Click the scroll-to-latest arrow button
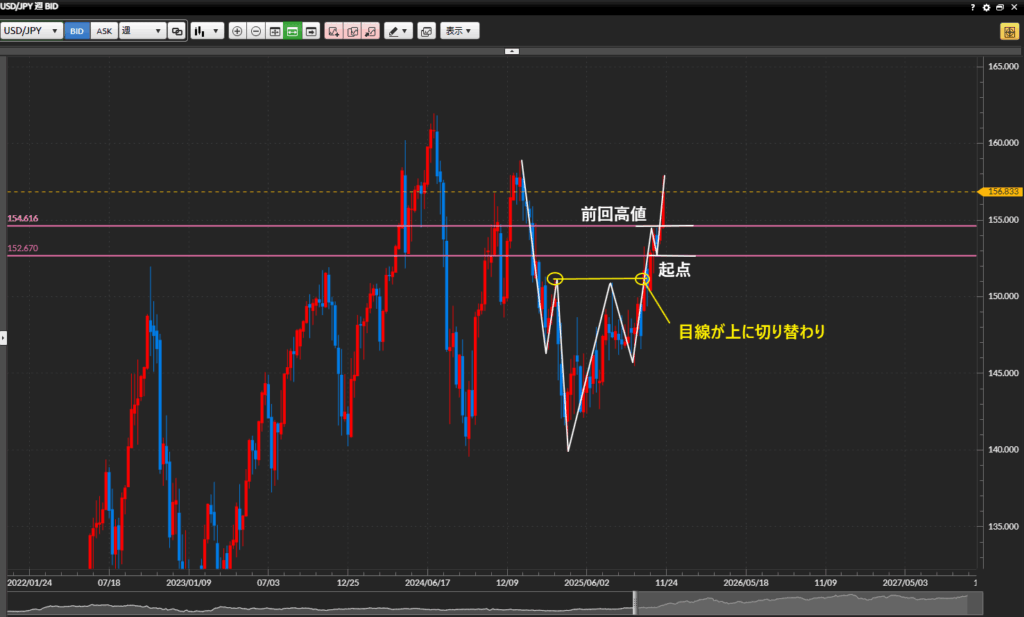1024x617 pixels. pos(311,31)
